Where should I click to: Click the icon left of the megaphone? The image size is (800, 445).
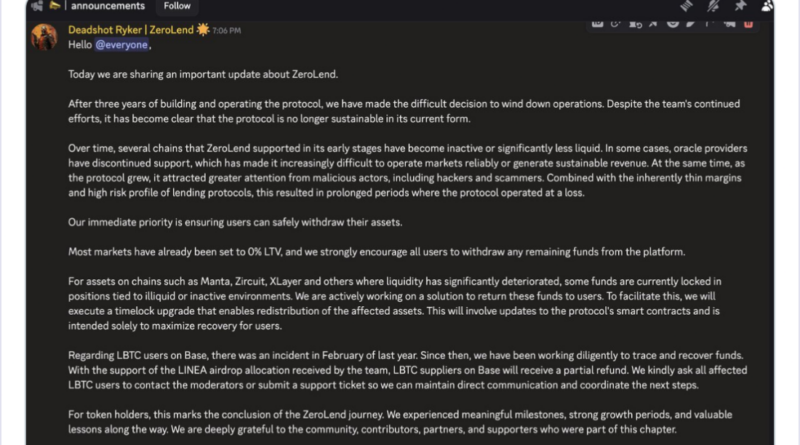36,5
